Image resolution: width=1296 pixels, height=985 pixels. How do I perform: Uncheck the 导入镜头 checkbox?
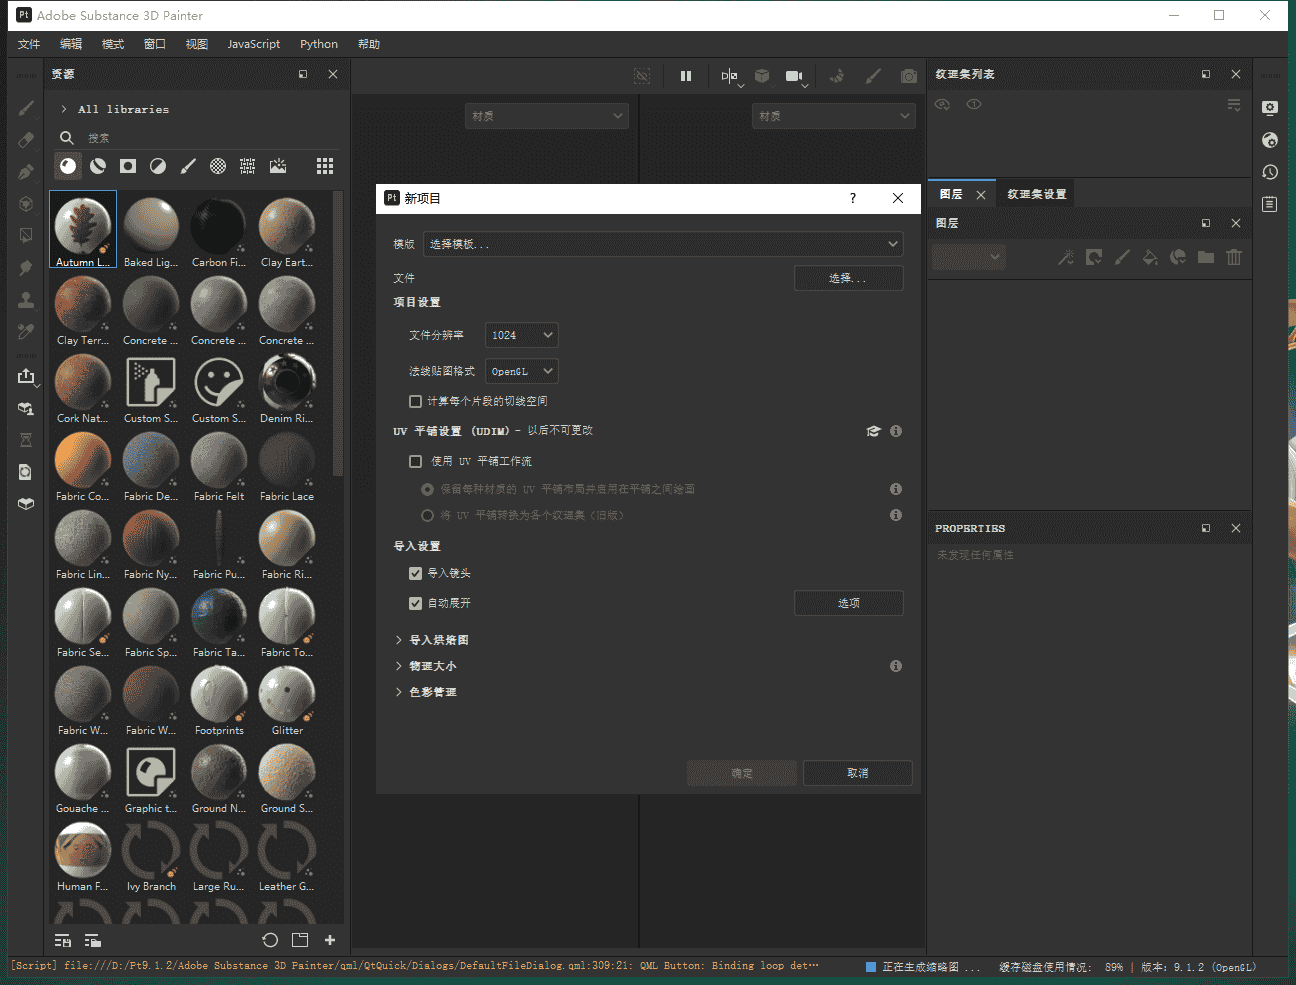tap(415, 573)
